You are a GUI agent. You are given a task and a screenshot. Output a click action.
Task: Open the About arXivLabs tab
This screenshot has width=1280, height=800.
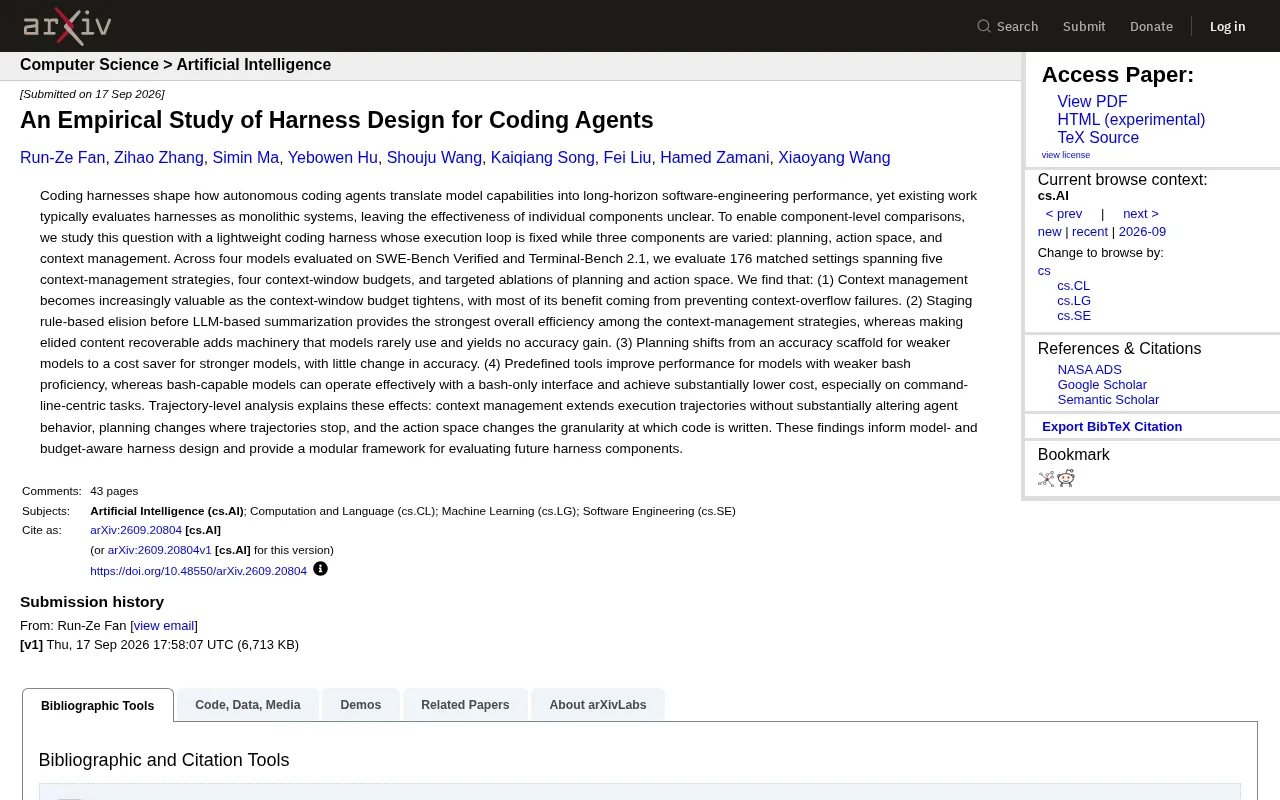[598, 705]
